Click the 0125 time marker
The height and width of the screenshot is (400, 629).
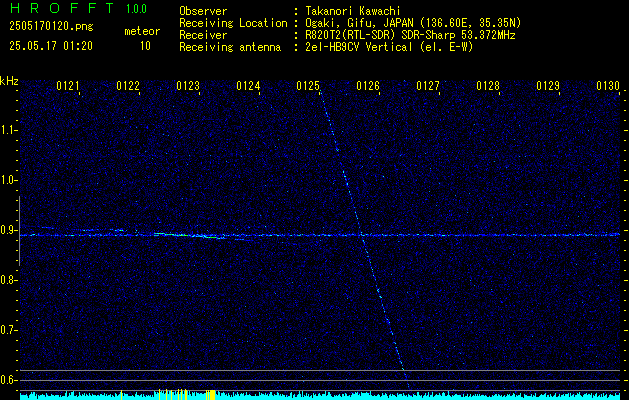(x=308, y=86)
